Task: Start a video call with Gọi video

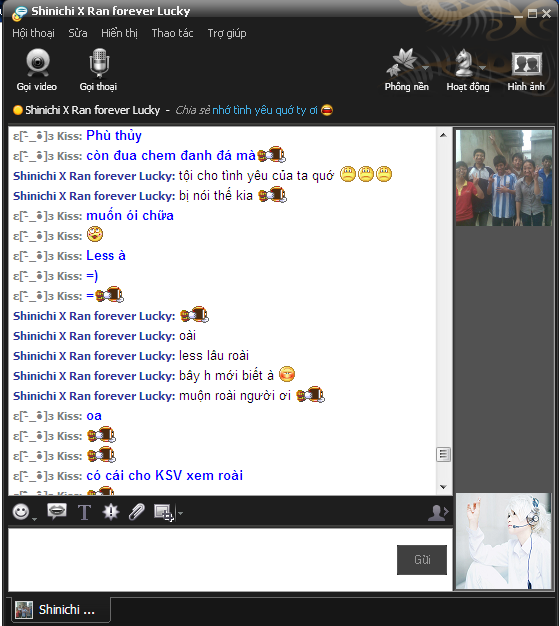Action: [37, 69]
